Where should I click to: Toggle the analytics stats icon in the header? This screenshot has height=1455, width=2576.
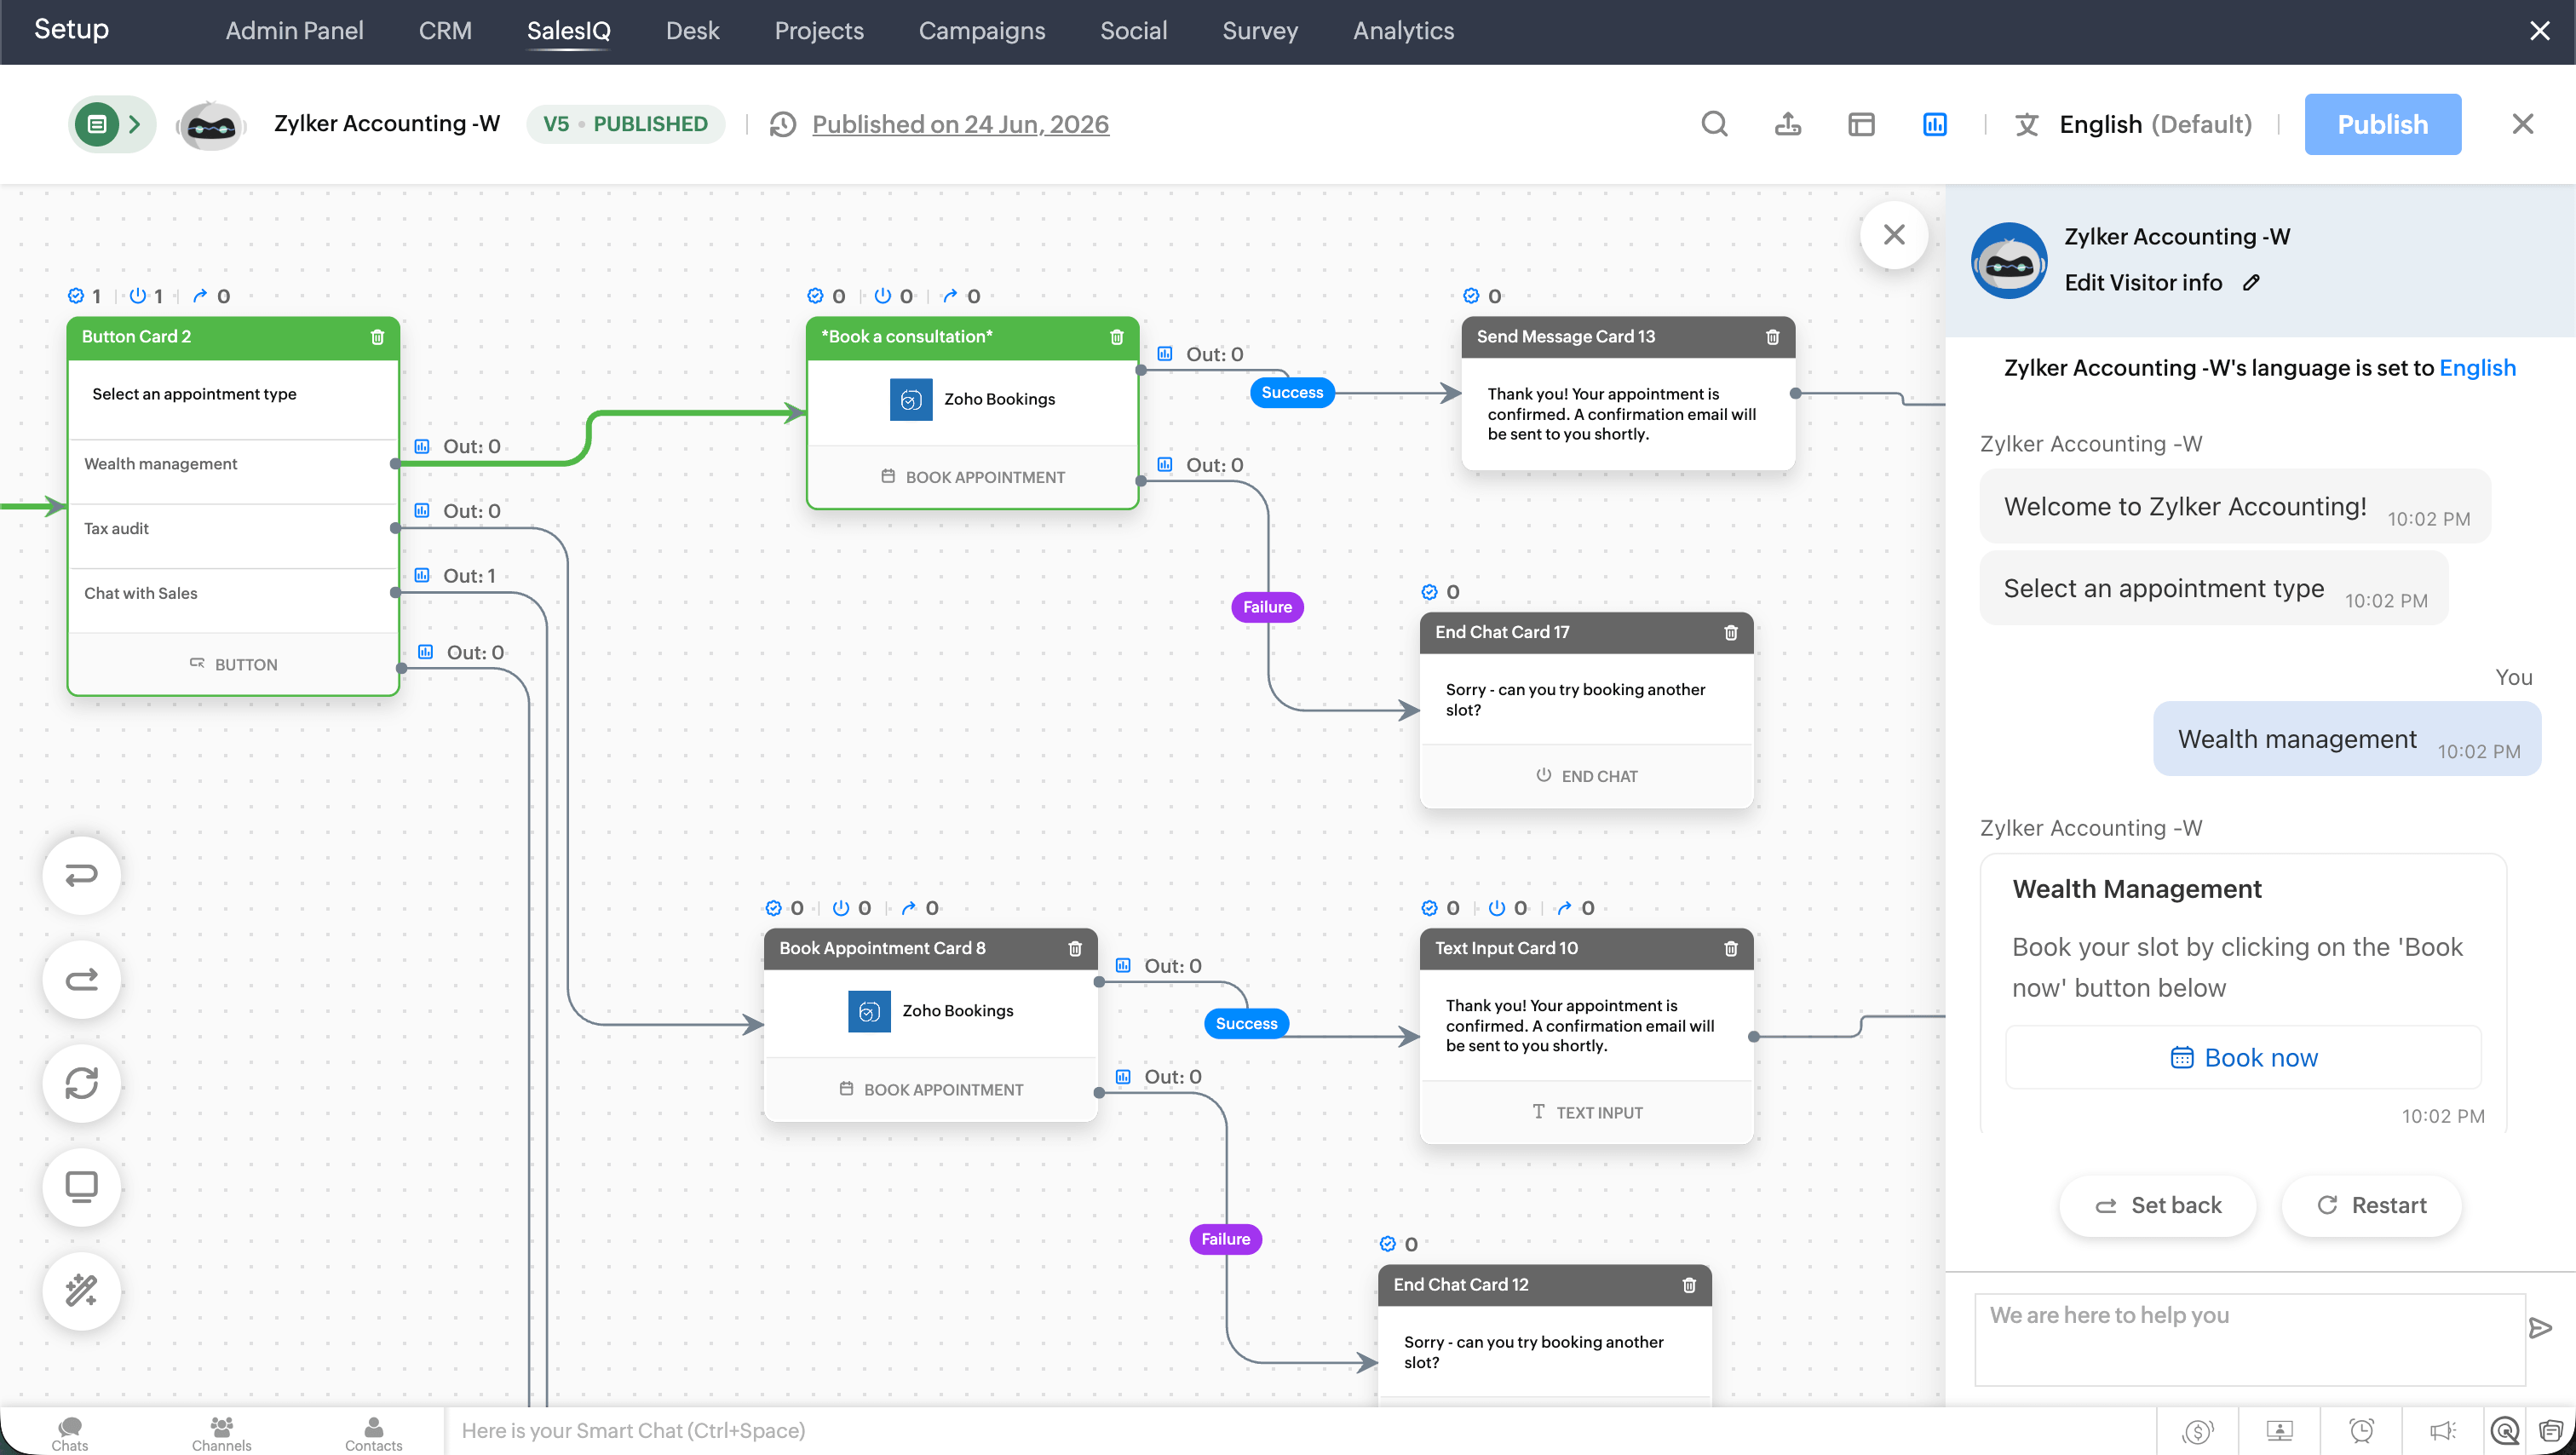pyautogui.click(x=1934, y=124)
